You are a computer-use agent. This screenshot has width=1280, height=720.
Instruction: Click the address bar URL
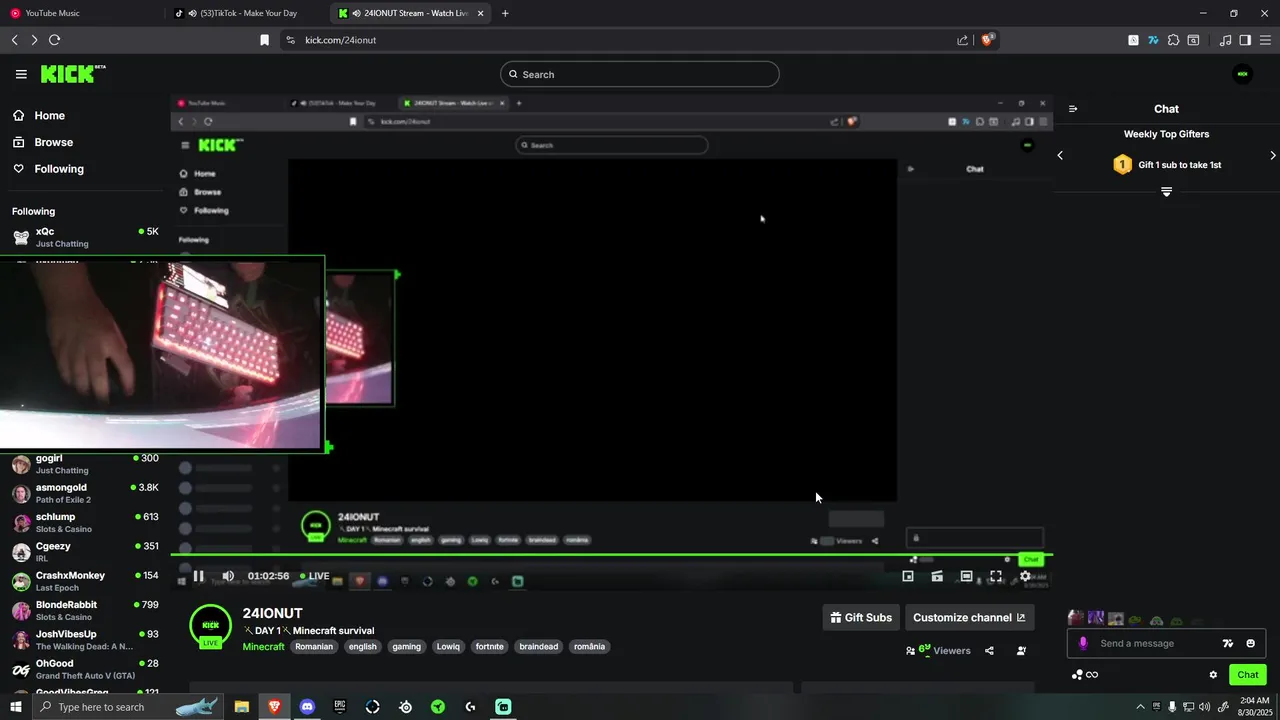(x=340, y=40)
